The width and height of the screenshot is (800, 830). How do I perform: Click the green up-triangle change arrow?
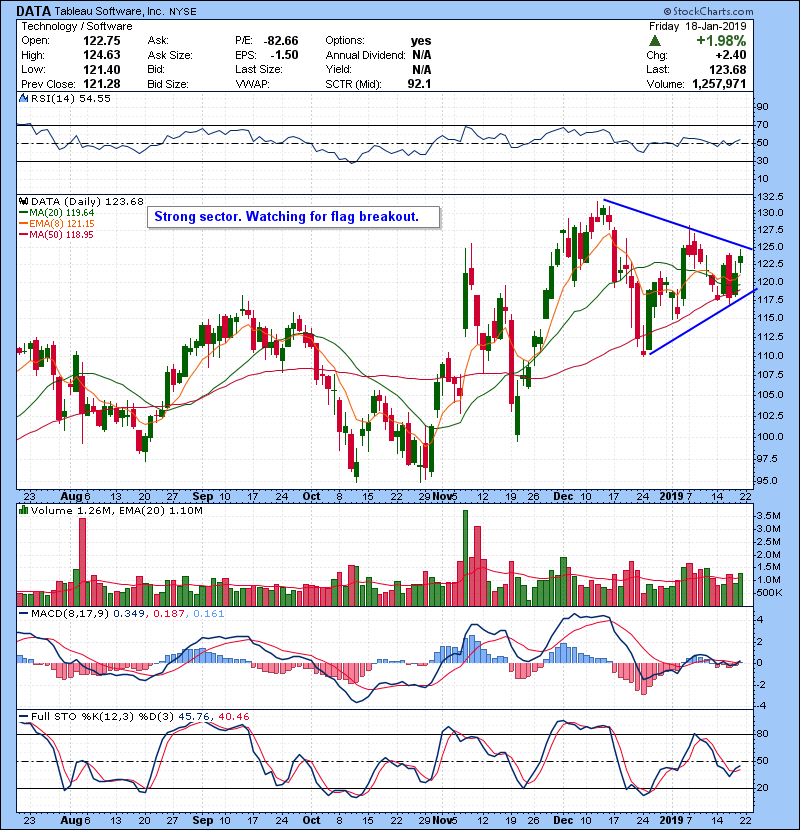tap(654, 41)
